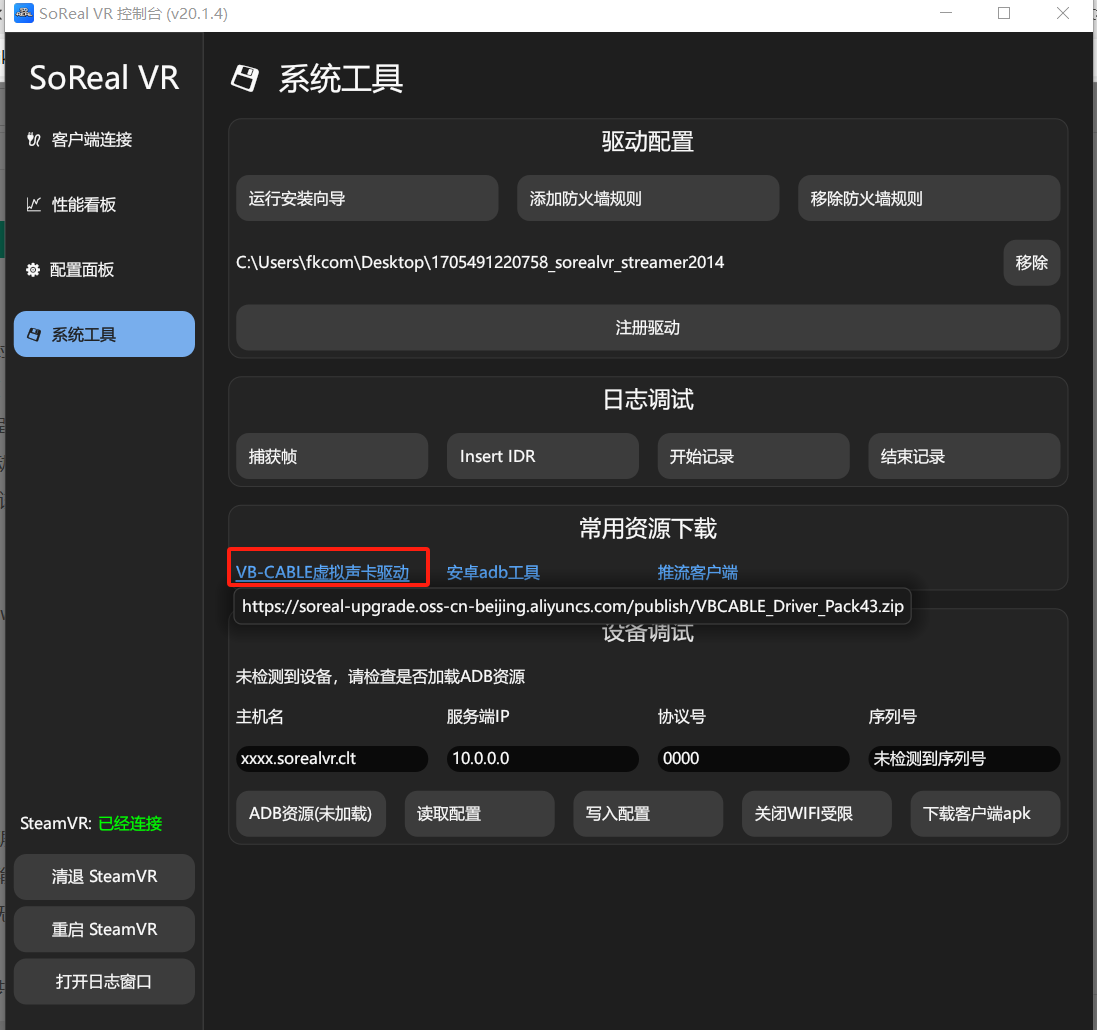The height and width of the screenshot is (1030, 1097).
Task: Start logging with 开始记录
Action: click(753, 456)
